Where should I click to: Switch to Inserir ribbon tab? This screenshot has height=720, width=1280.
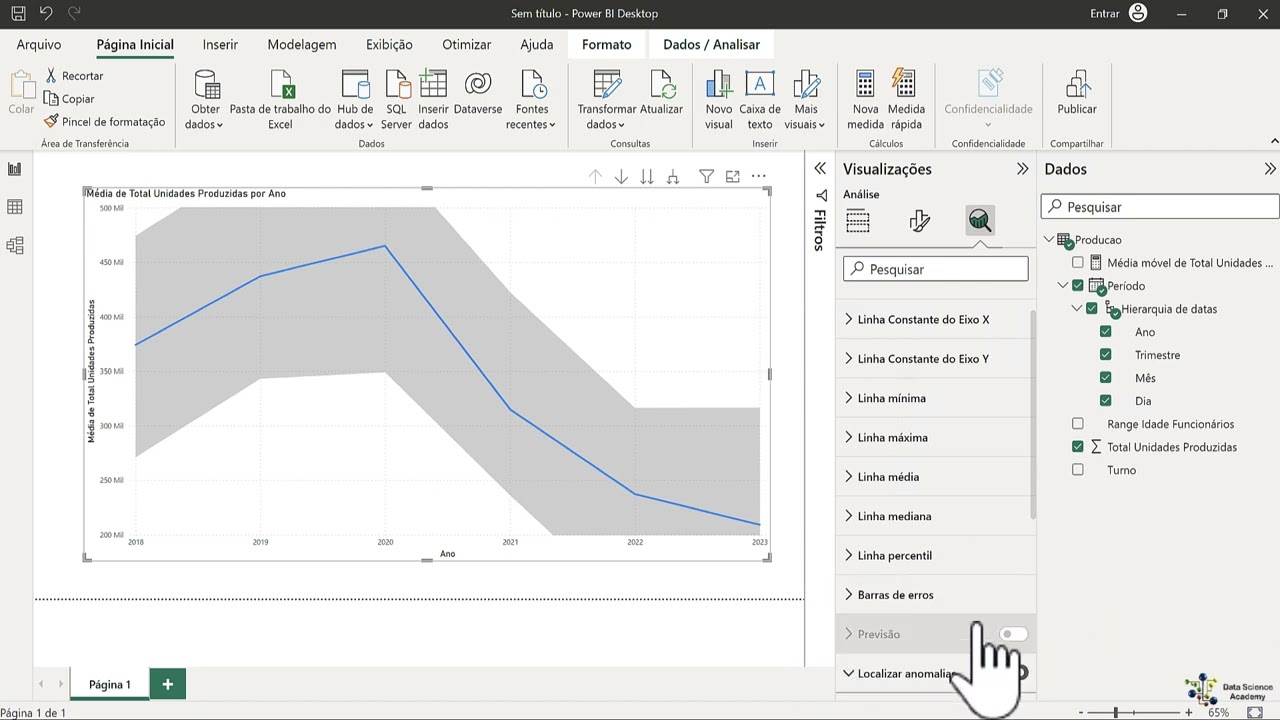click(220, 45)
